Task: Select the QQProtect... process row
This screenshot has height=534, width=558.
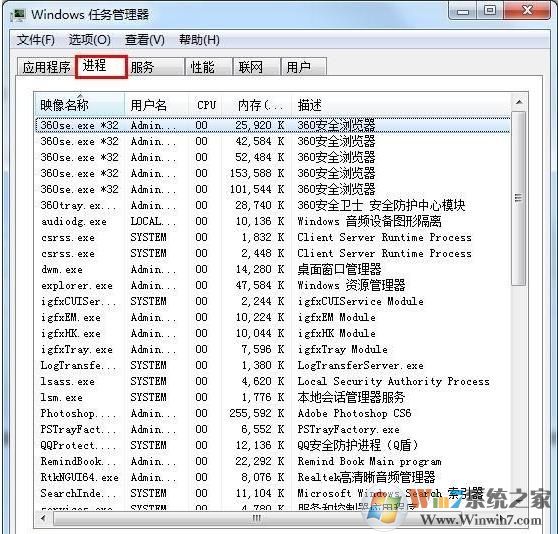Action: (x=273, y=445)
